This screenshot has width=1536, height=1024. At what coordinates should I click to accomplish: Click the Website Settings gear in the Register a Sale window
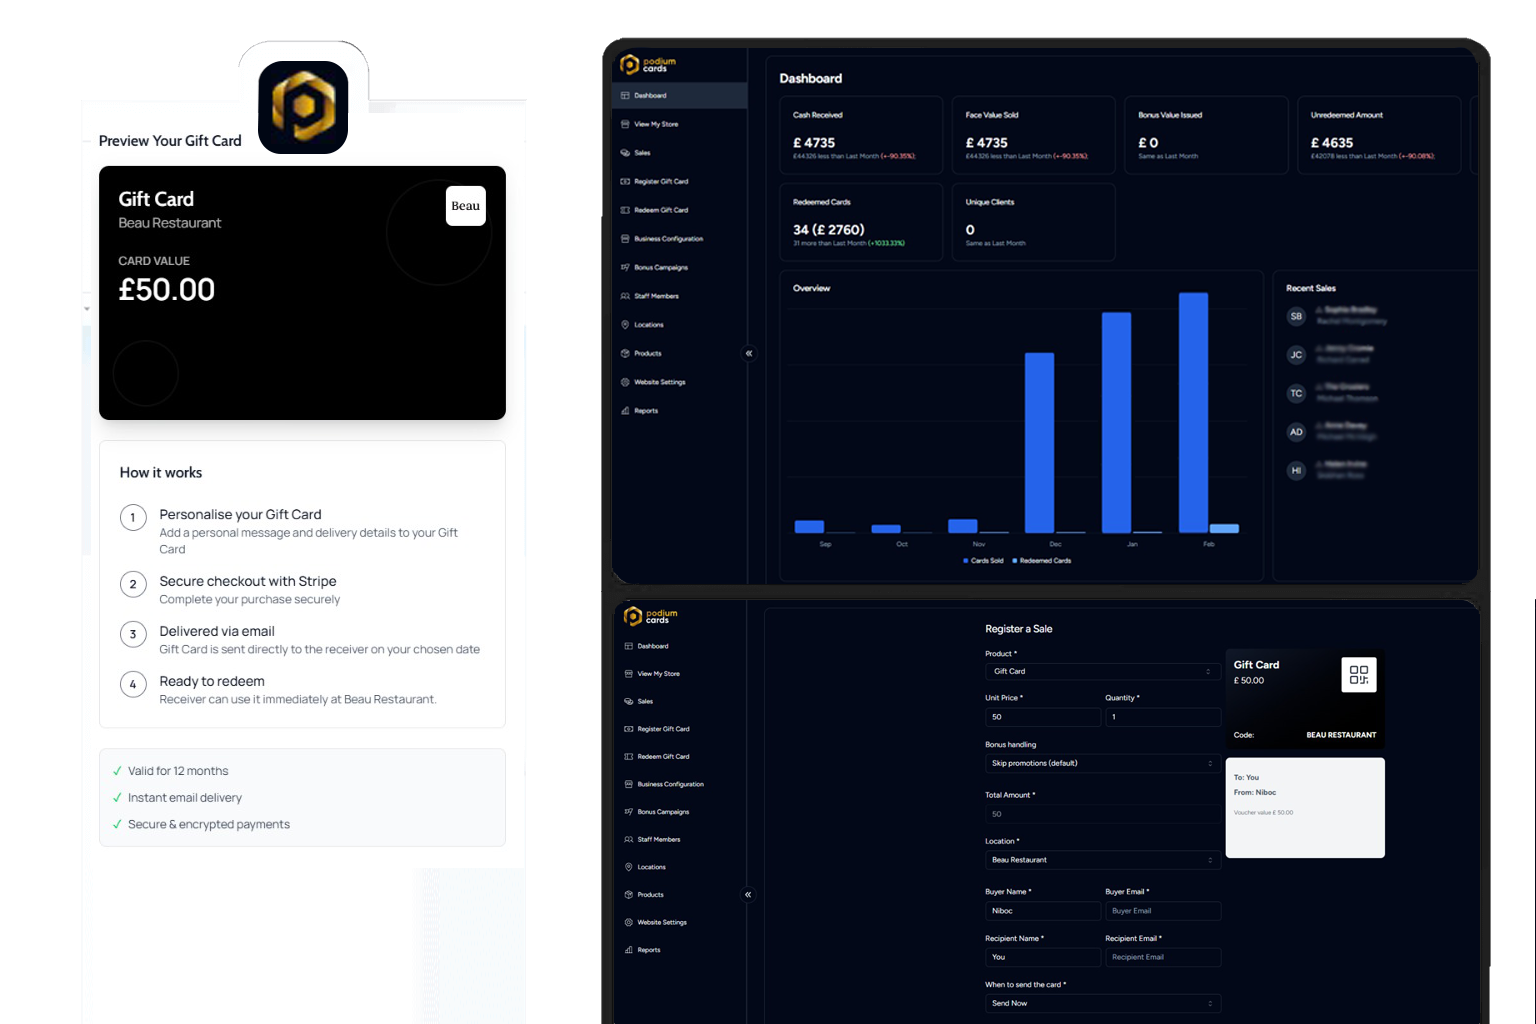(x=629, y=922)
